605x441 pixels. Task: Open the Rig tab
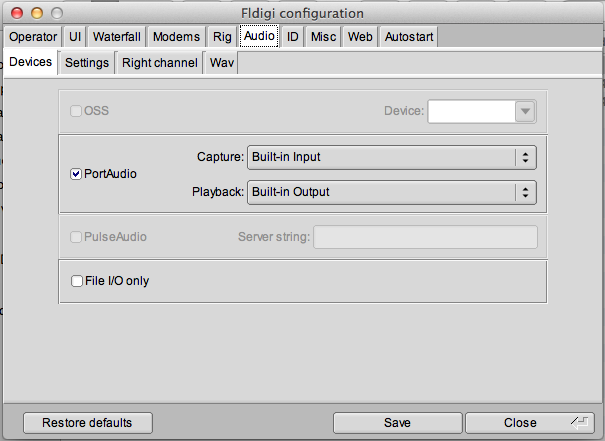pos(222,37)
